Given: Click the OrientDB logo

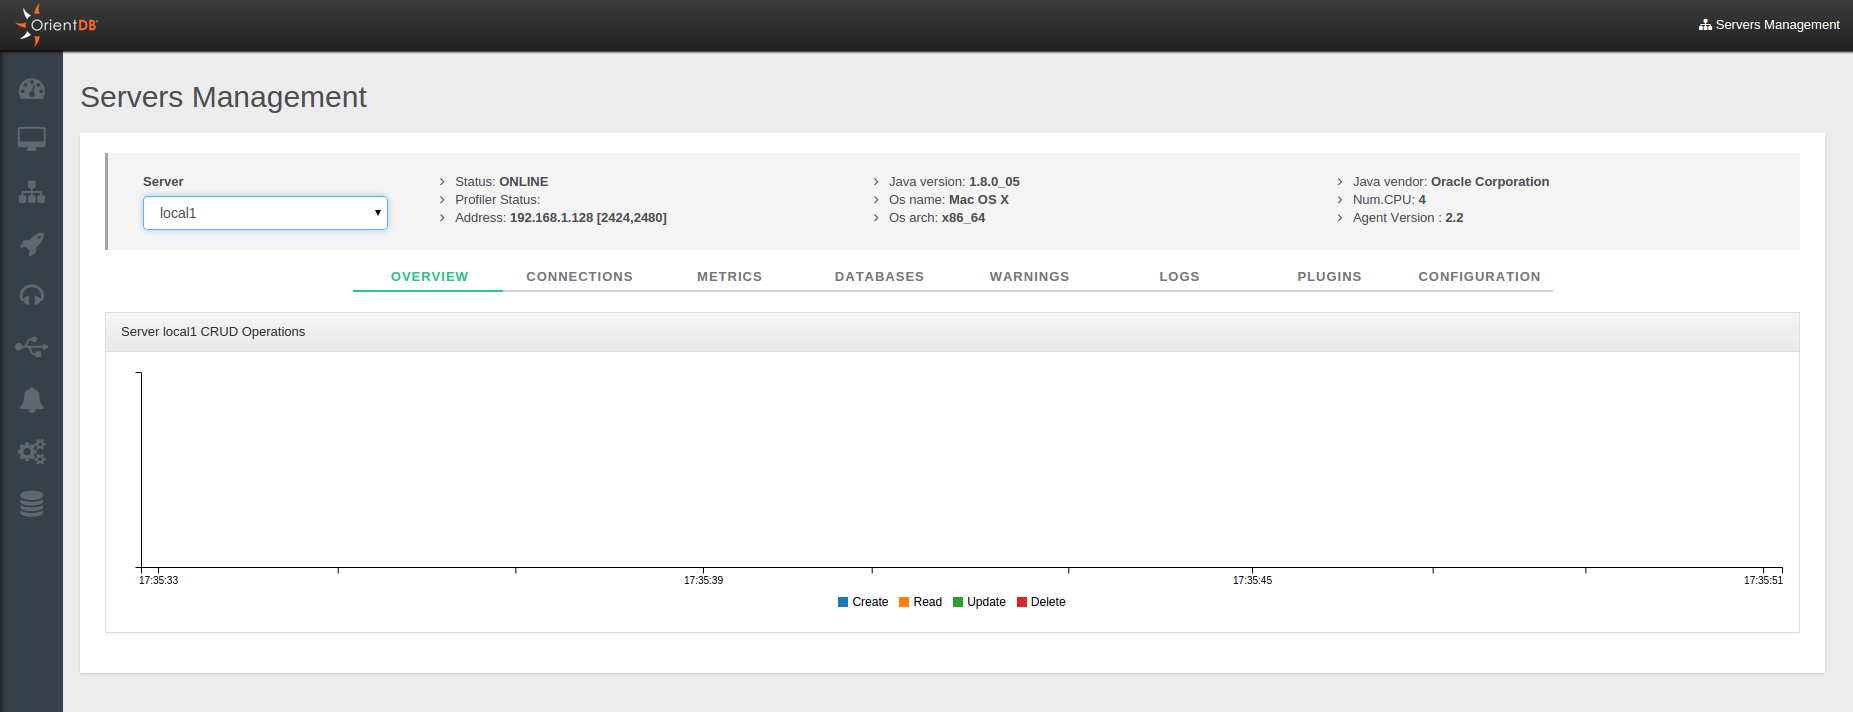Looking at the screenshot, I should [x=57, y=25].
